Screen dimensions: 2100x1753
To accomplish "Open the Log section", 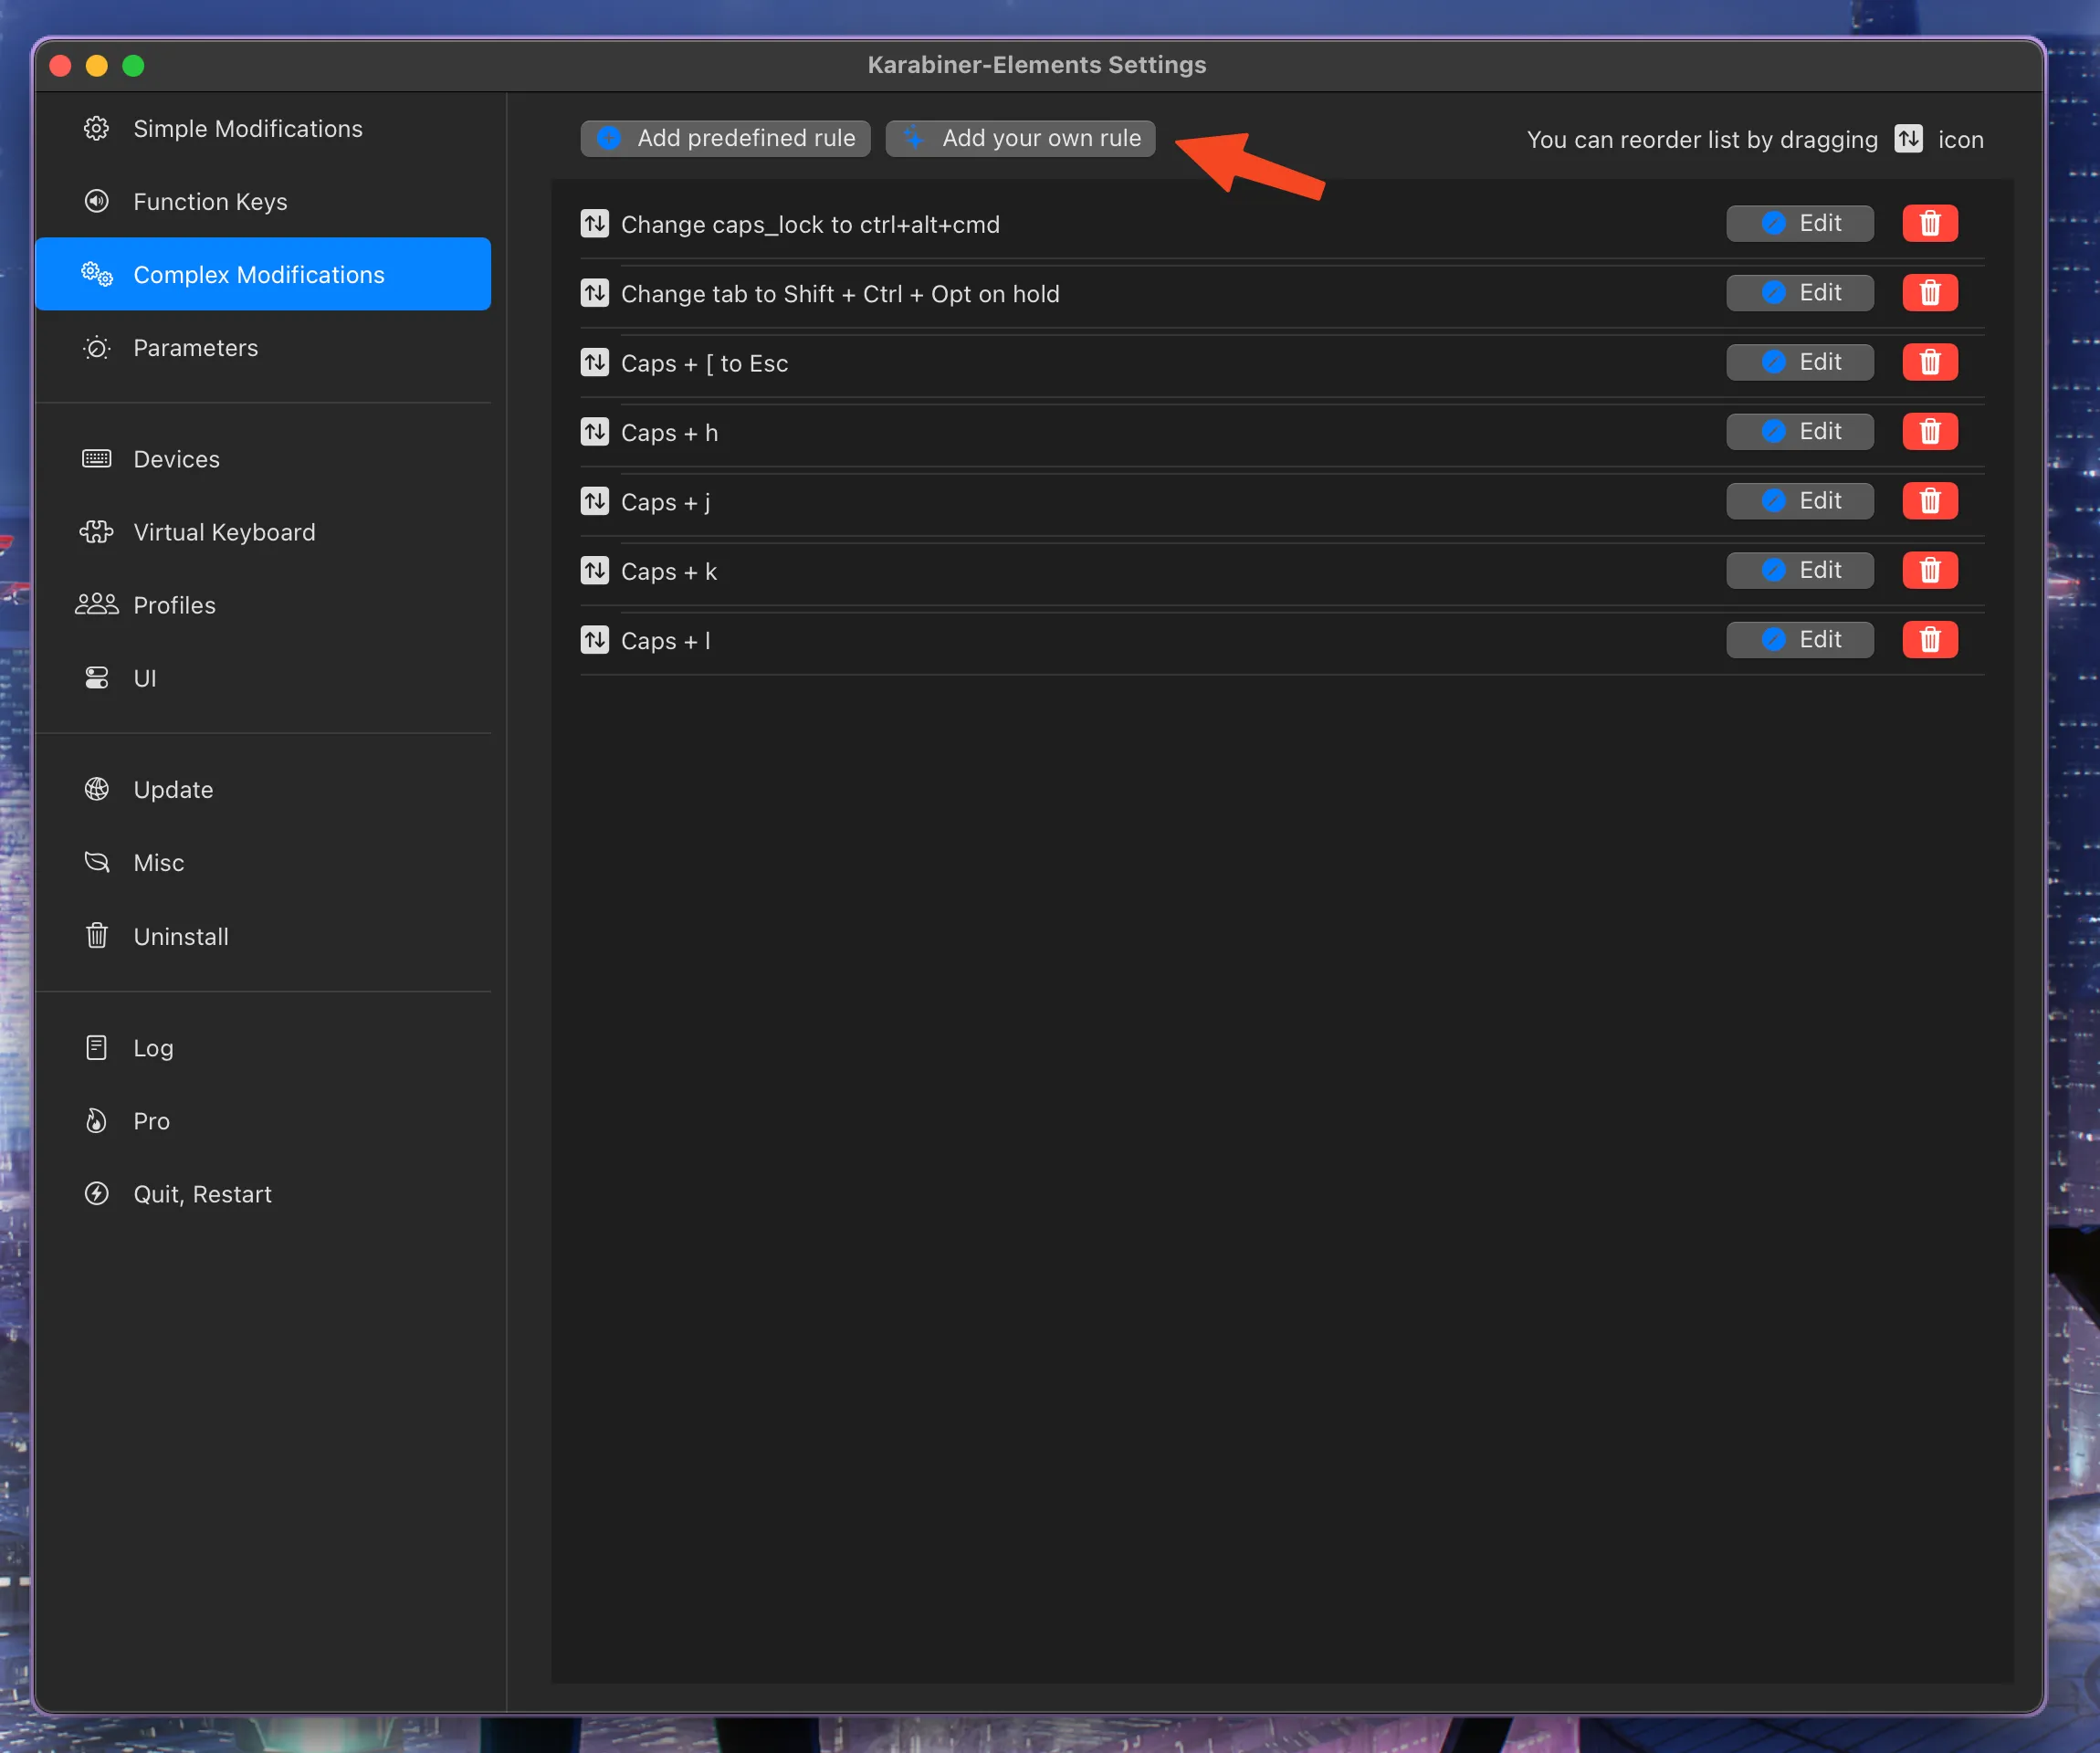I will click(x=153, y=1048).
